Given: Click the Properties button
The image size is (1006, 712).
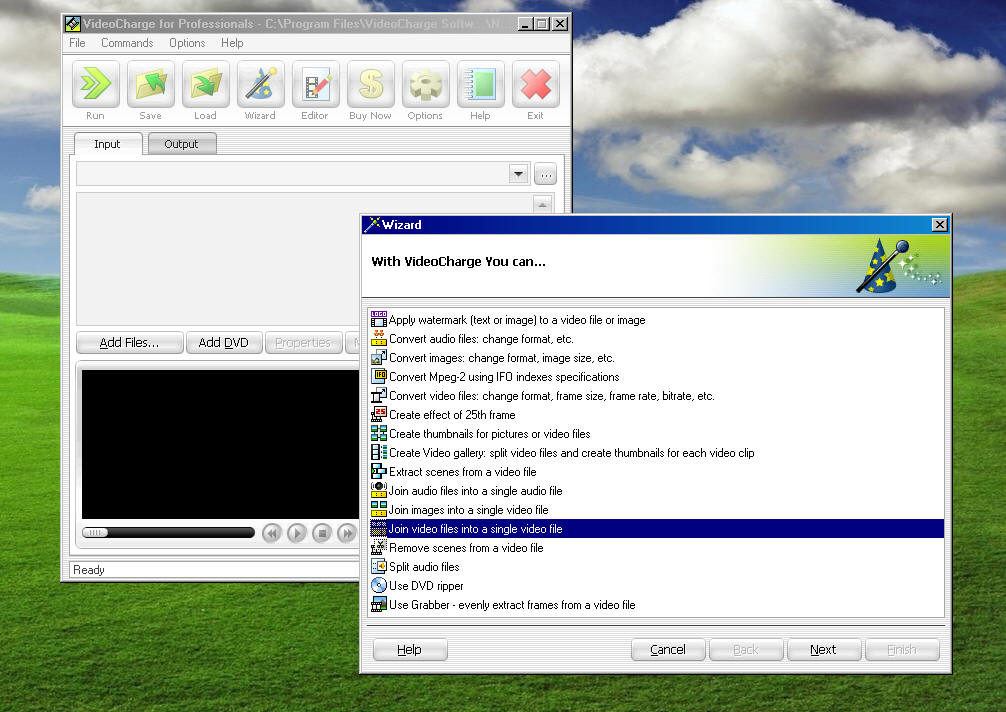Looking at the screenshot, I should pyautogui.click(x=303, y=343).
